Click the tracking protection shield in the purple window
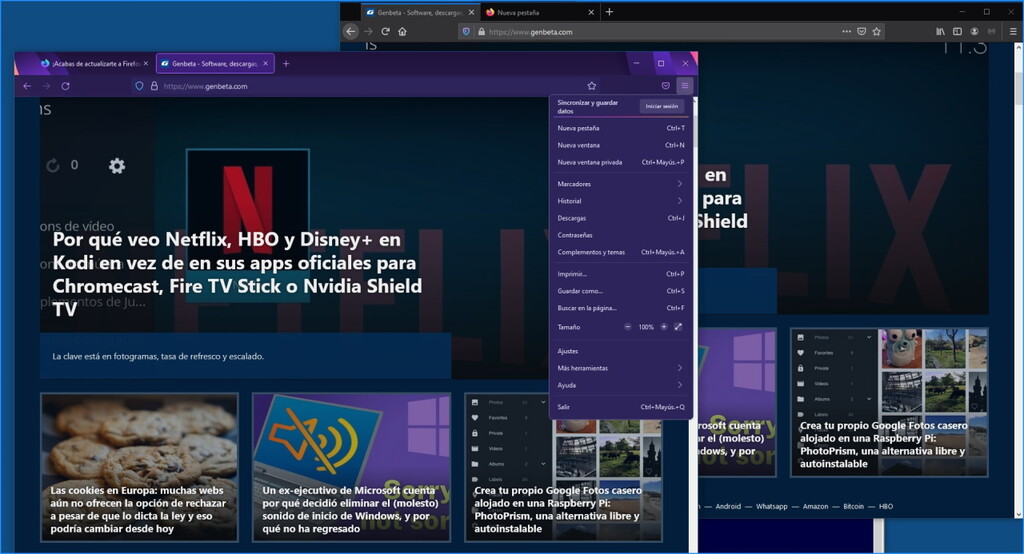The height and width of the screenshot is (554, 1024). pos(139,86)
